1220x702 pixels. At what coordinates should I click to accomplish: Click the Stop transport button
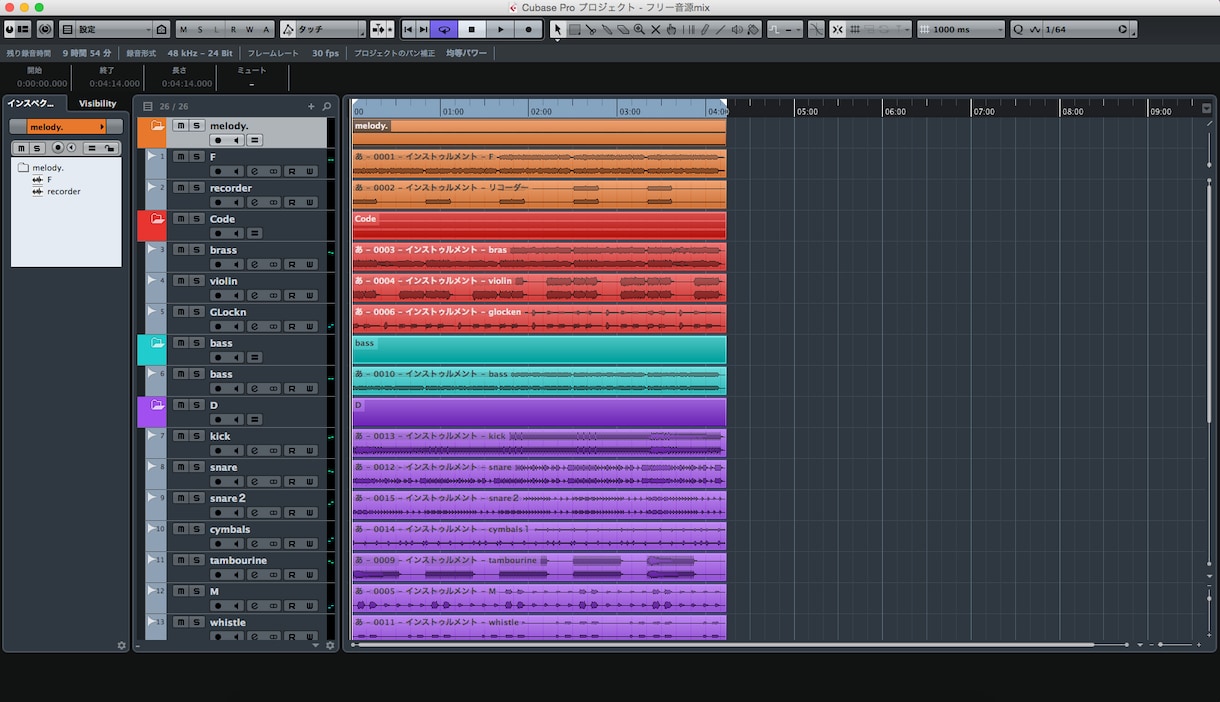[472, 30]
